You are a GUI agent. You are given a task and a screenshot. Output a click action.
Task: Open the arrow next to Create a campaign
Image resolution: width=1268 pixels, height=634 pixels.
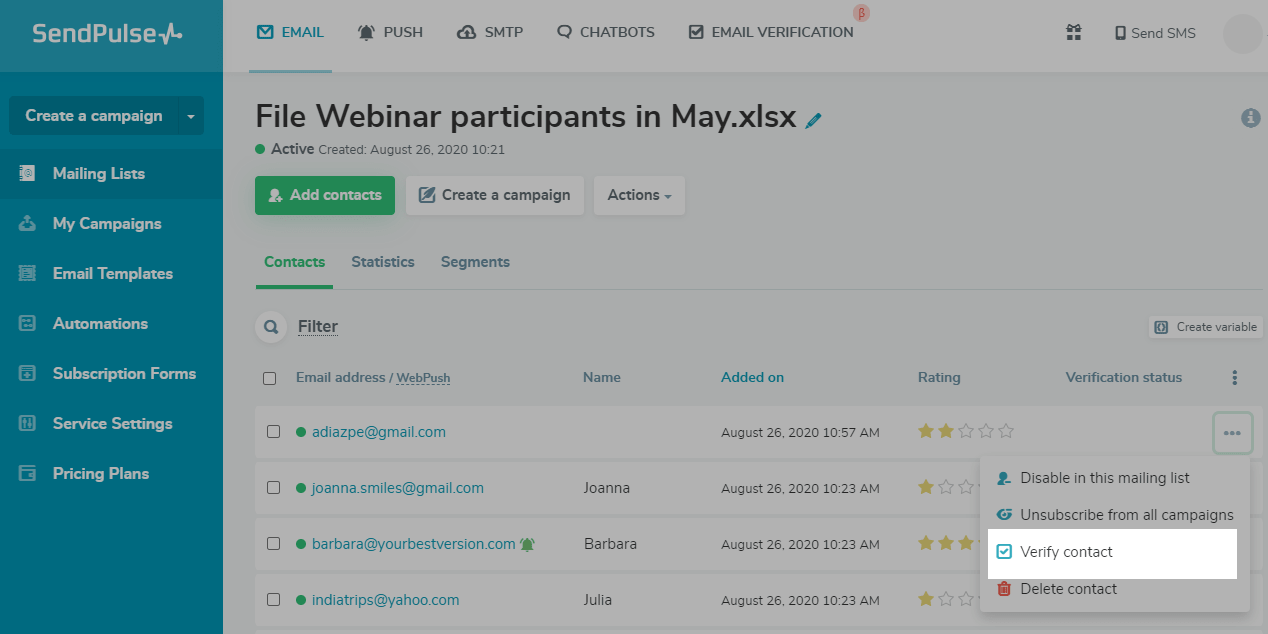click(191, 116)
